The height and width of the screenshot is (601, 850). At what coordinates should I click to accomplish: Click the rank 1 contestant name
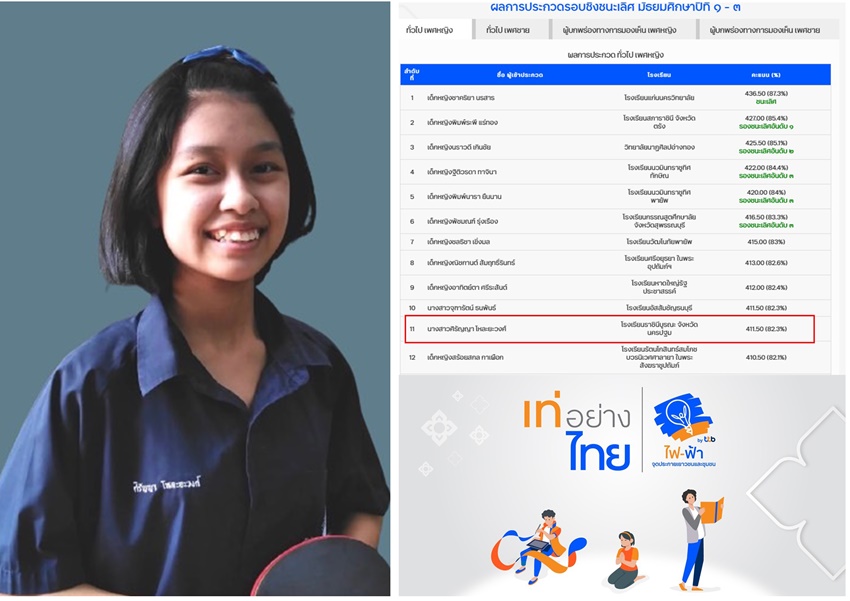[x=461, y=98]
